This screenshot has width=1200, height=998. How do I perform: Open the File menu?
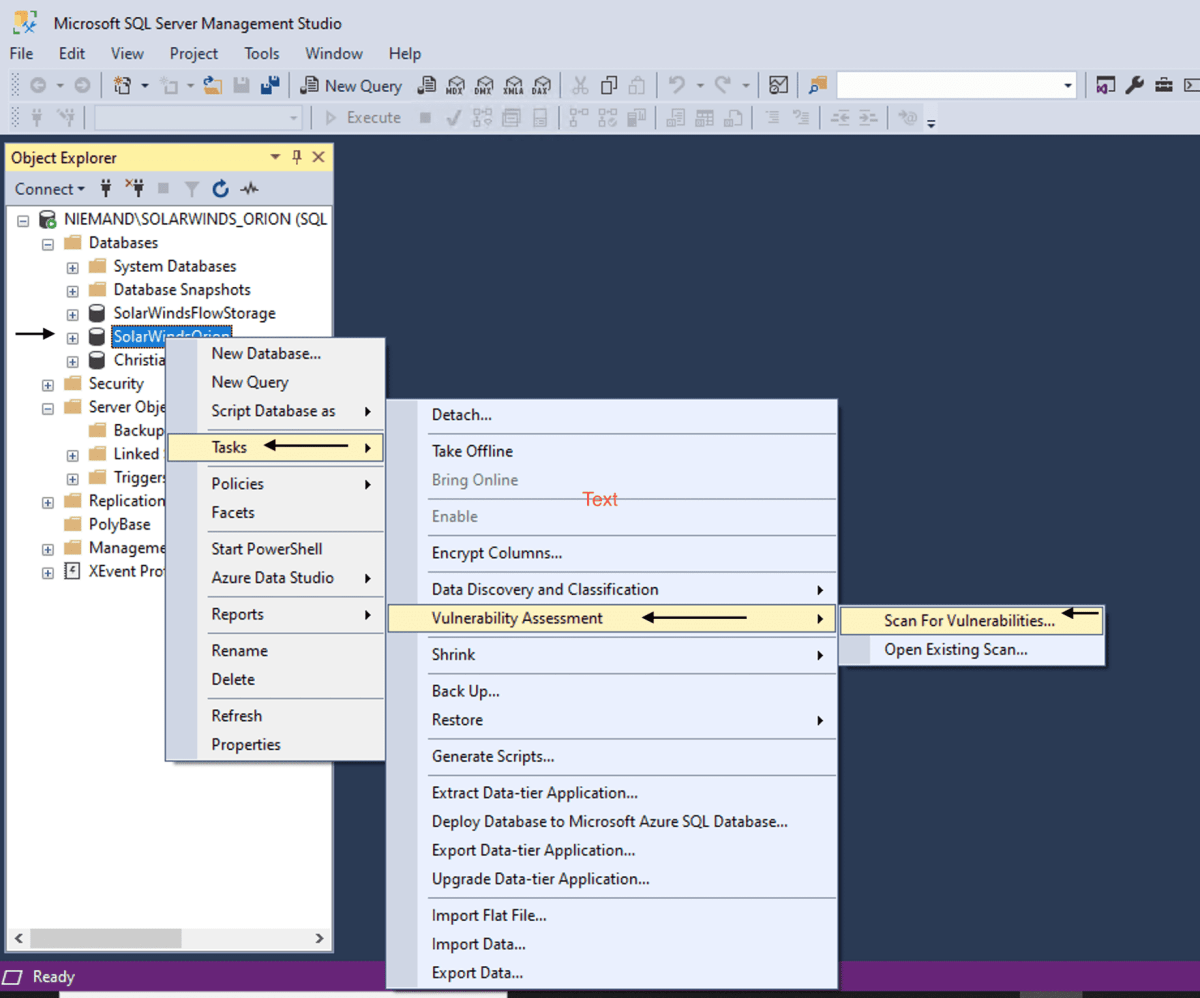point(21,53)
